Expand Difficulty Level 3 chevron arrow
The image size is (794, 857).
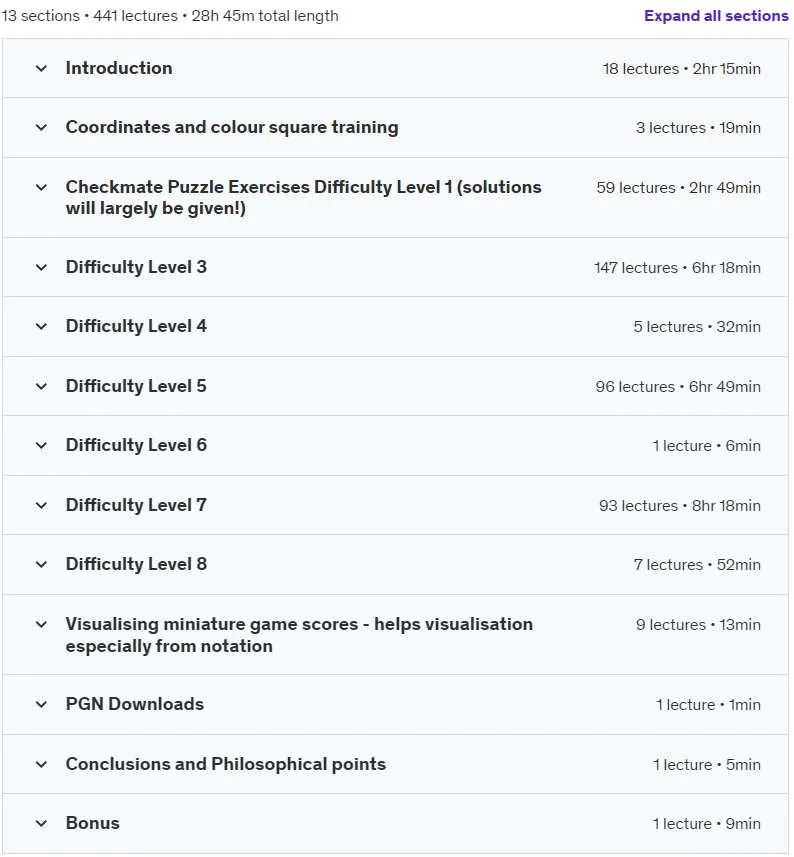point(41,267)
